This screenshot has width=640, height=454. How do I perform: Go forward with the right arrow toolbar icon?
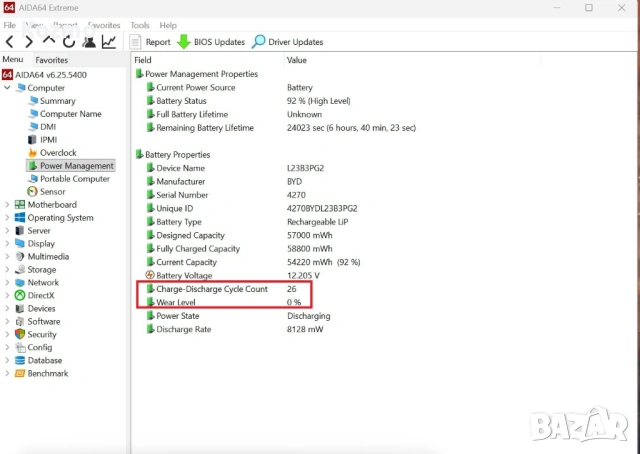(x=29, y=42)
